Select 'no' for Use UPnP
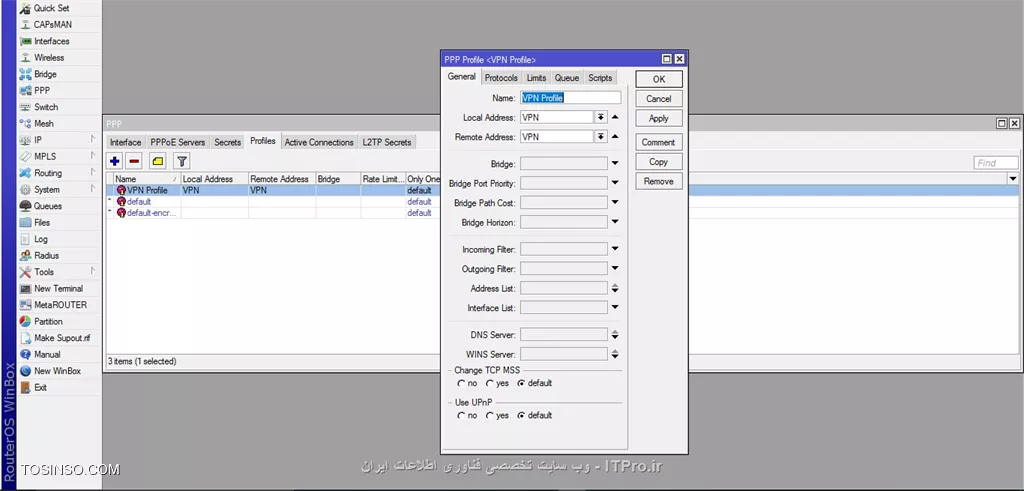This screenshot has height=491, width=1024. 461,415
